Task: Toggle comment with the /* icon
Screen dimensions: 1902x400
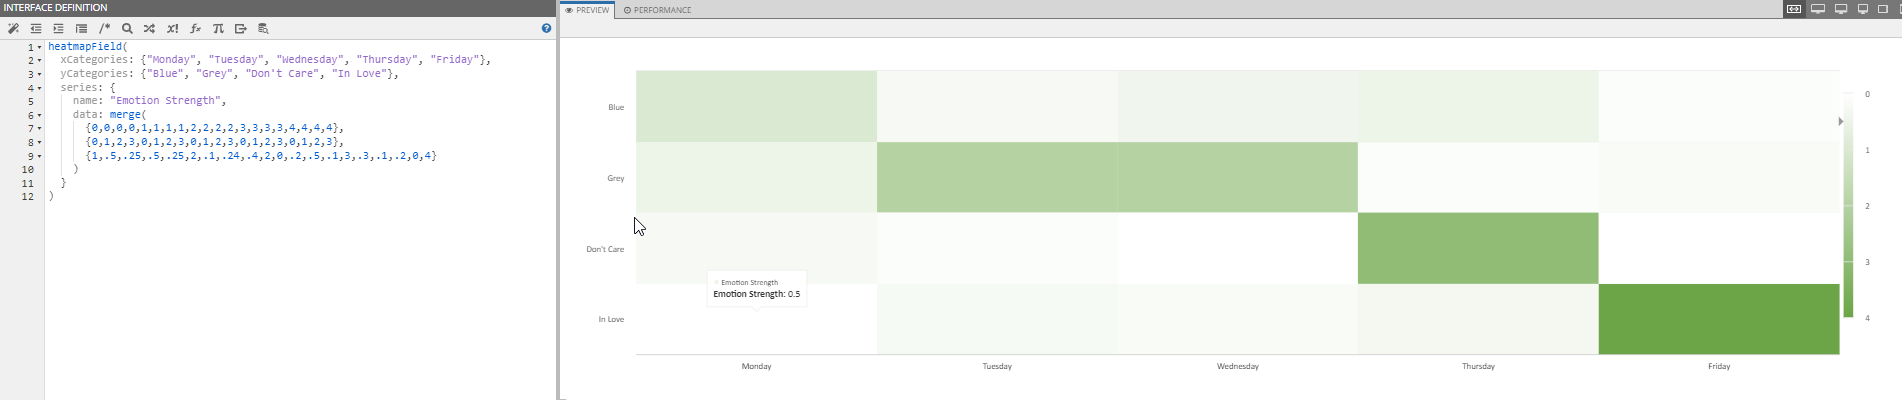Action: (104, 29)
